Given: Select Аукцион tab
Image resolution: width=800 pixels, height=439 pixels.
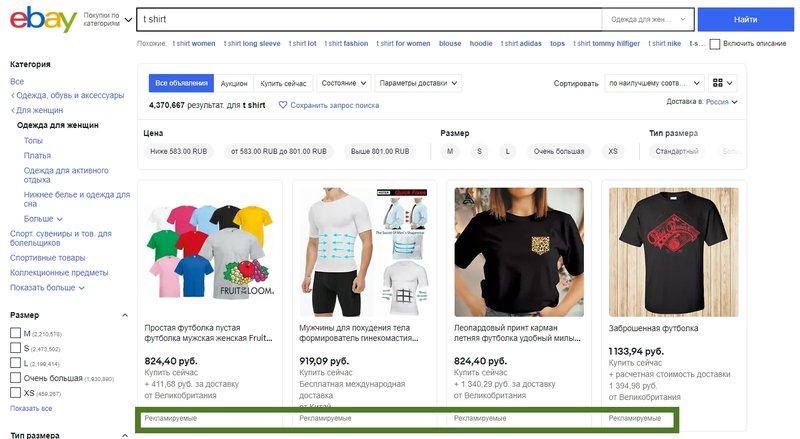Looking at the screenshot, I should pos(234,83).
